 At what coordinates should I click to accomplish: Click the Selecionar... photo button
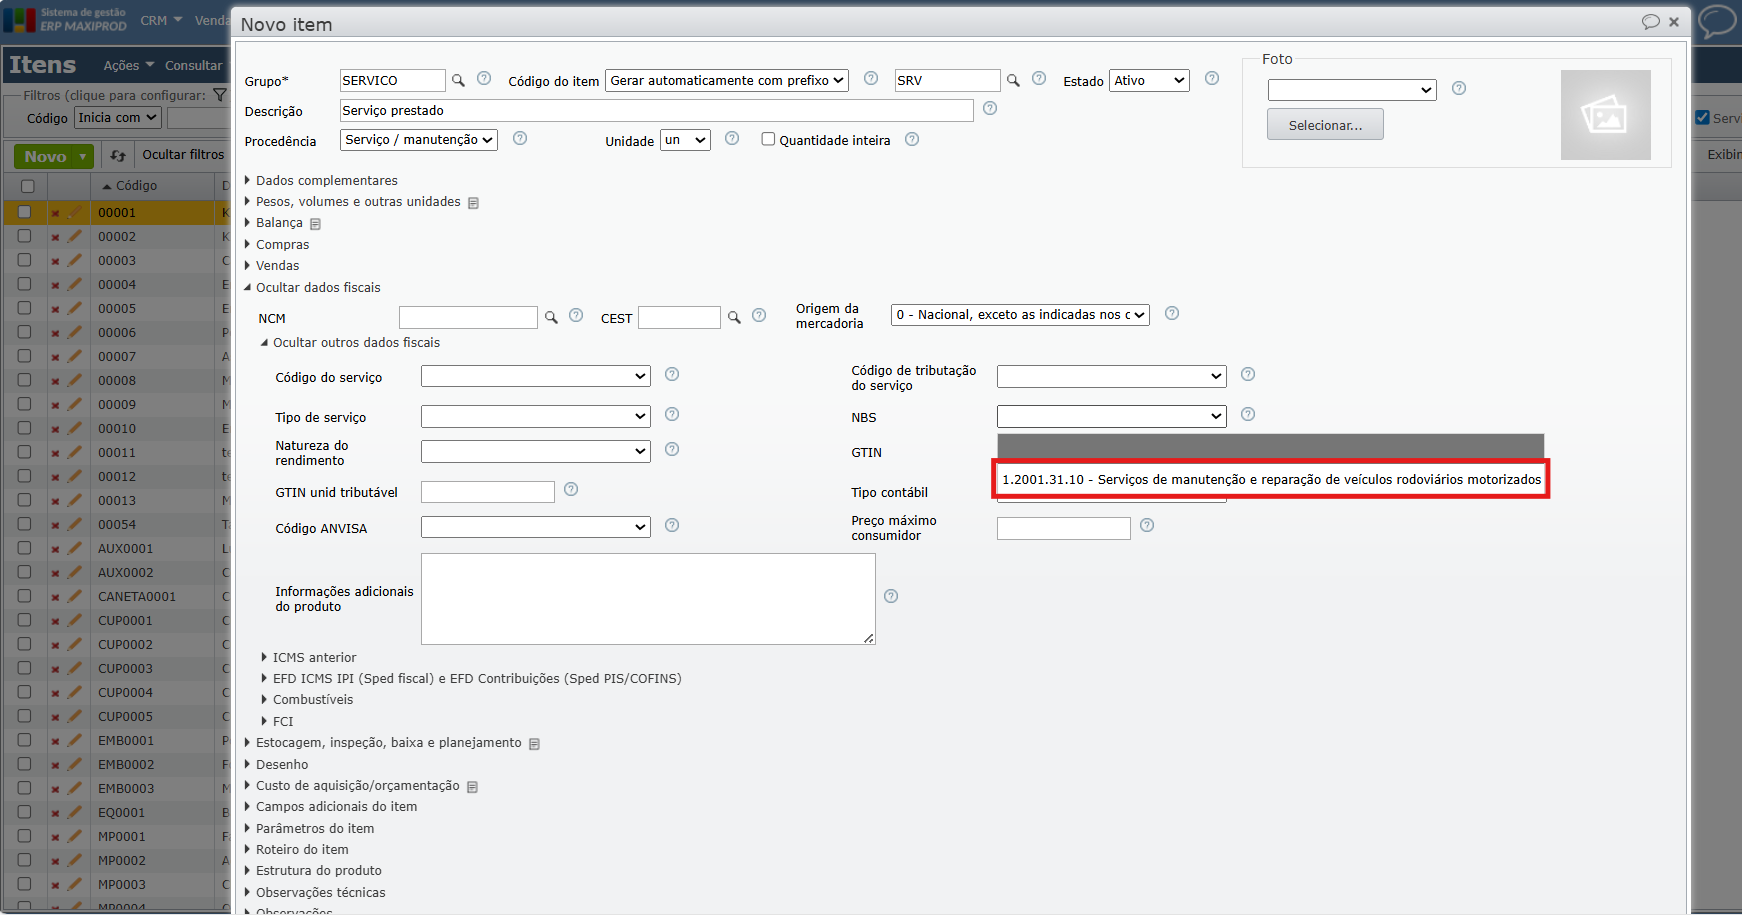pyautogui.click(x=1325, y=125)
